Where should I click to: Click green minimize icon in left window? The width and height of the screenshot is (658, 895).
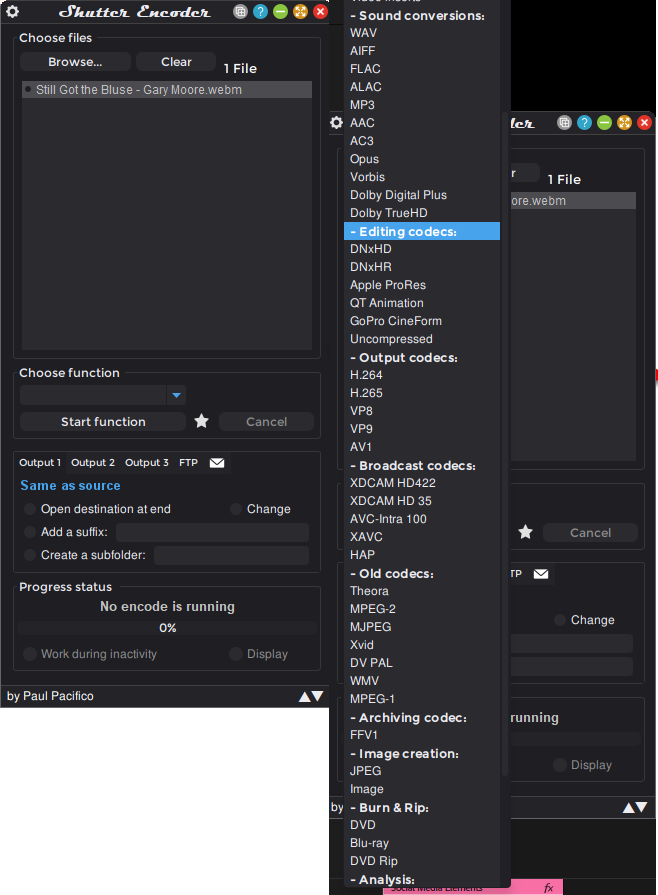(x=280, y=11)
